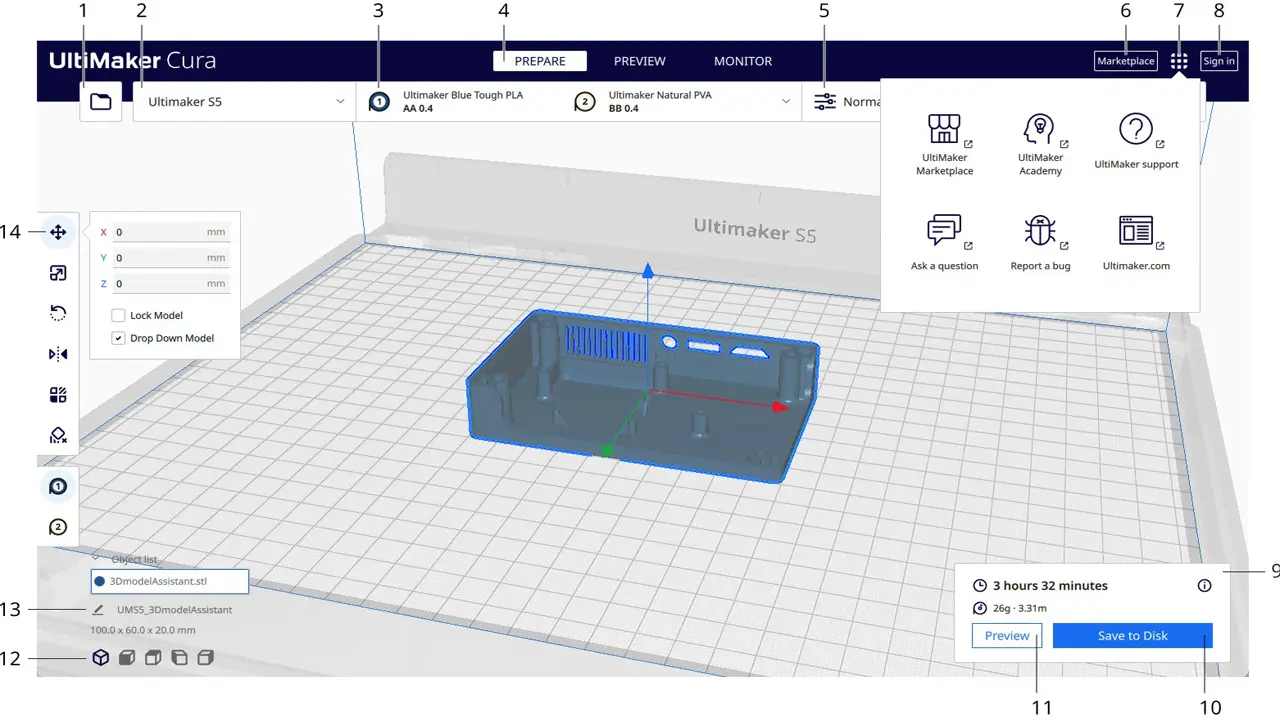Switch to 3D perspective view cube
The height and width of the screenshot is (720, 1280).
coord(101,658)
